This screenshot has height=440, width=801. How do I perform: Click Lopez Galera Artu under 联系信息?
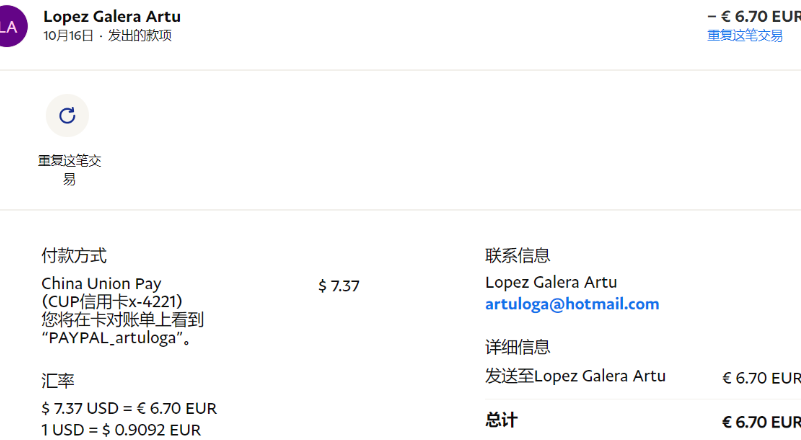[x=551, y=282]
